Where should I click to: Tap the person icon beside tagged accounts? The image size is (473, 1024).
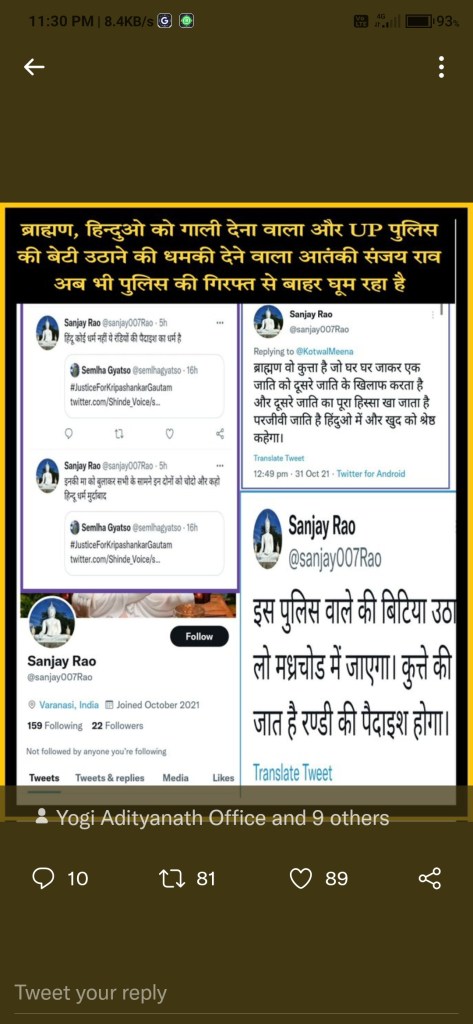click(42, 817)
